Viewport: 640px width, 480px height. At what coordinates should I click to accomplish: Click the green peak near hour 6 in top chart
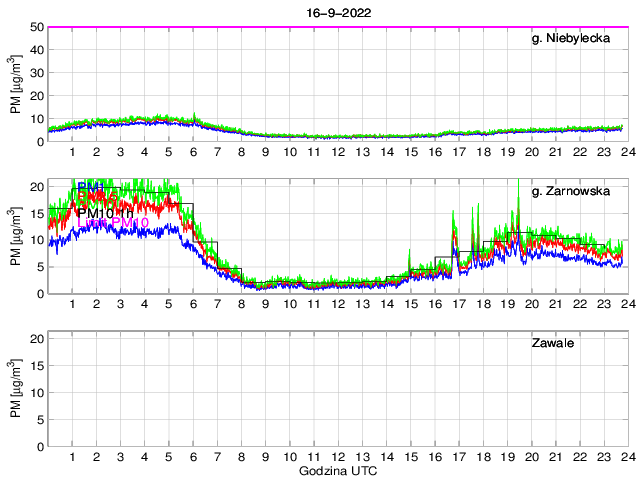click(x=195, y=115)
